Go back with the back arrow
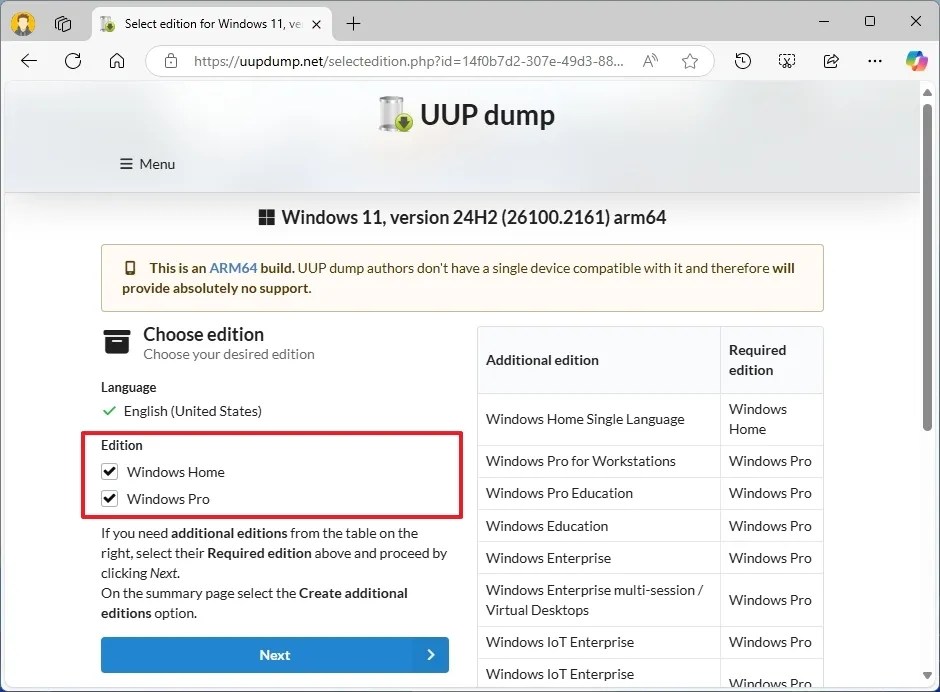Screen dimensions: 940x692 click(29, 61)
